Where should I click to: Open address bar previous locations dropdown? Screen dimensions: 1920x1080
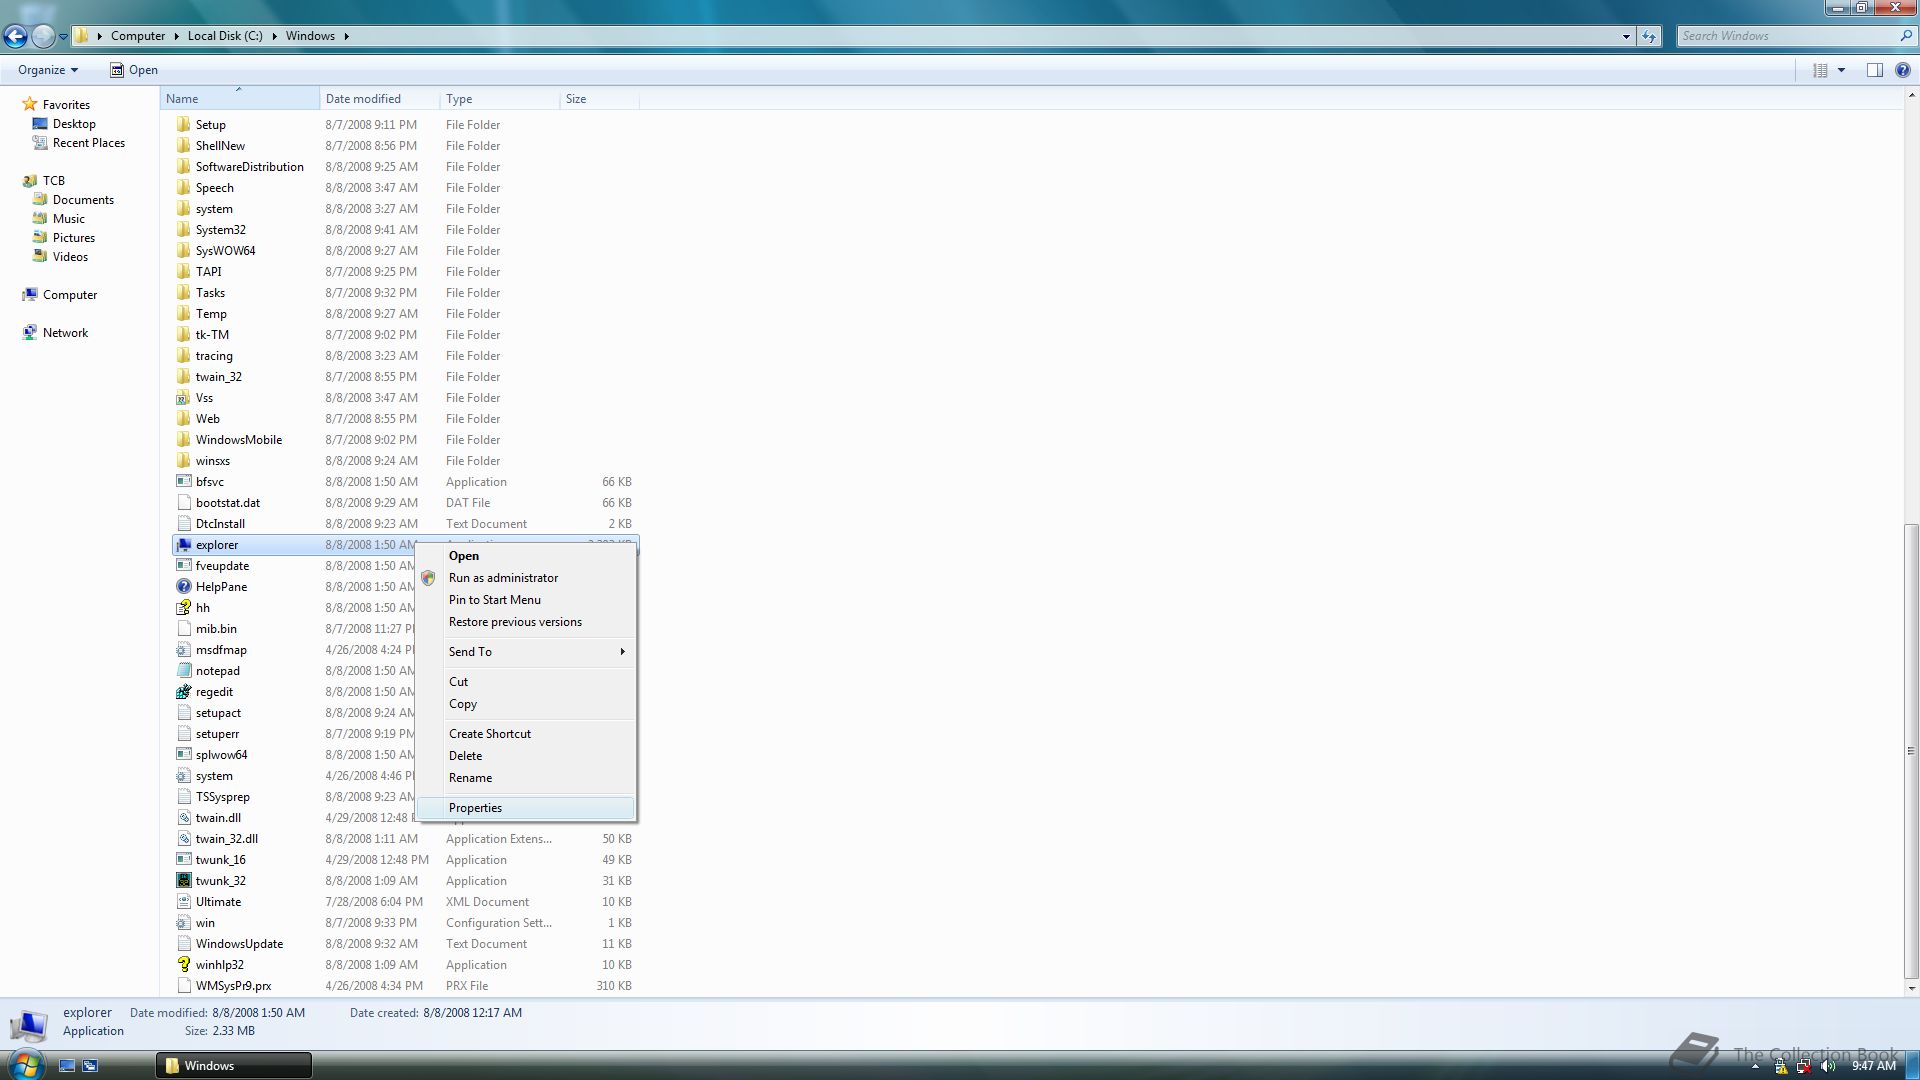click(x=1626, y=36)
